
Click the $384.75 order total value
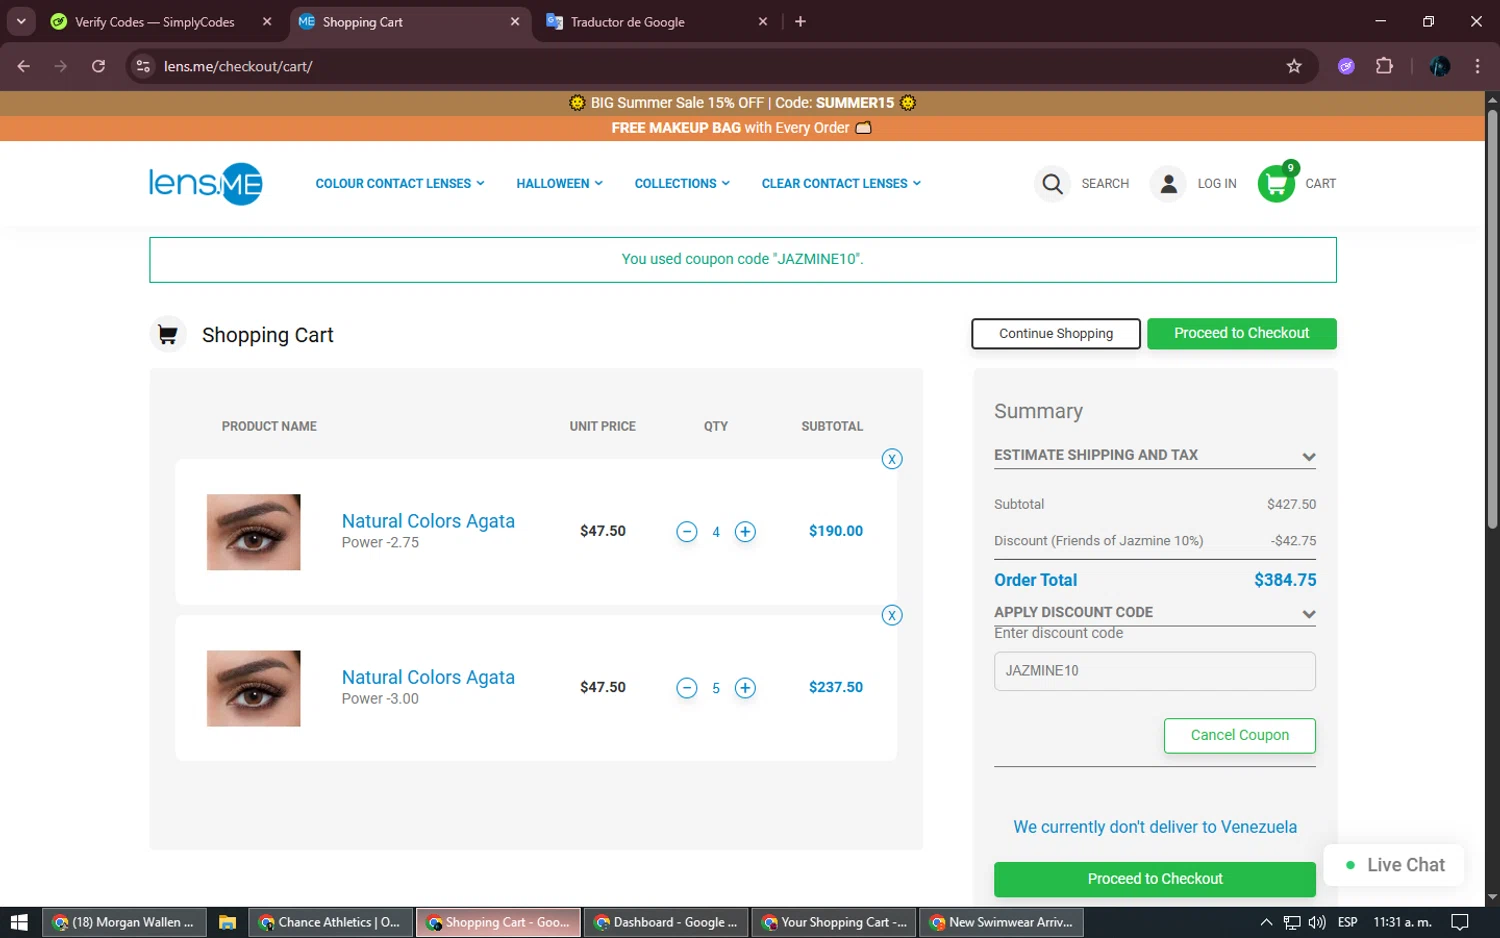(1285, 580)
